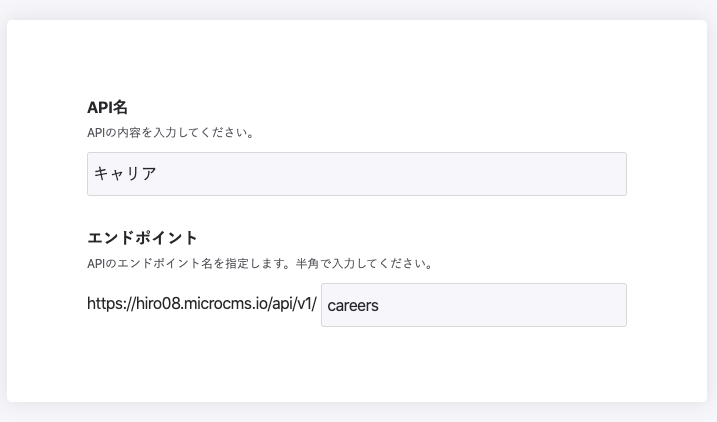
Task: Click "microcms.io" in the URL prefix
Action: 223,305
